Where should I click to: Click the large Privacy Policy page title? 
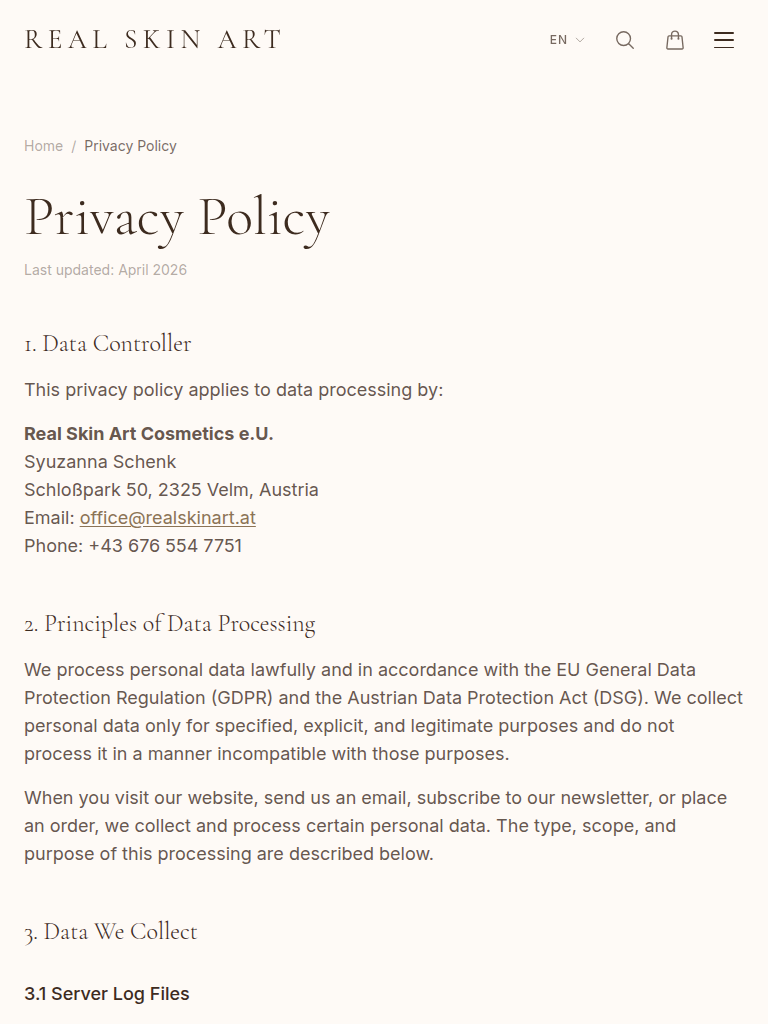[x=177, y=217]
